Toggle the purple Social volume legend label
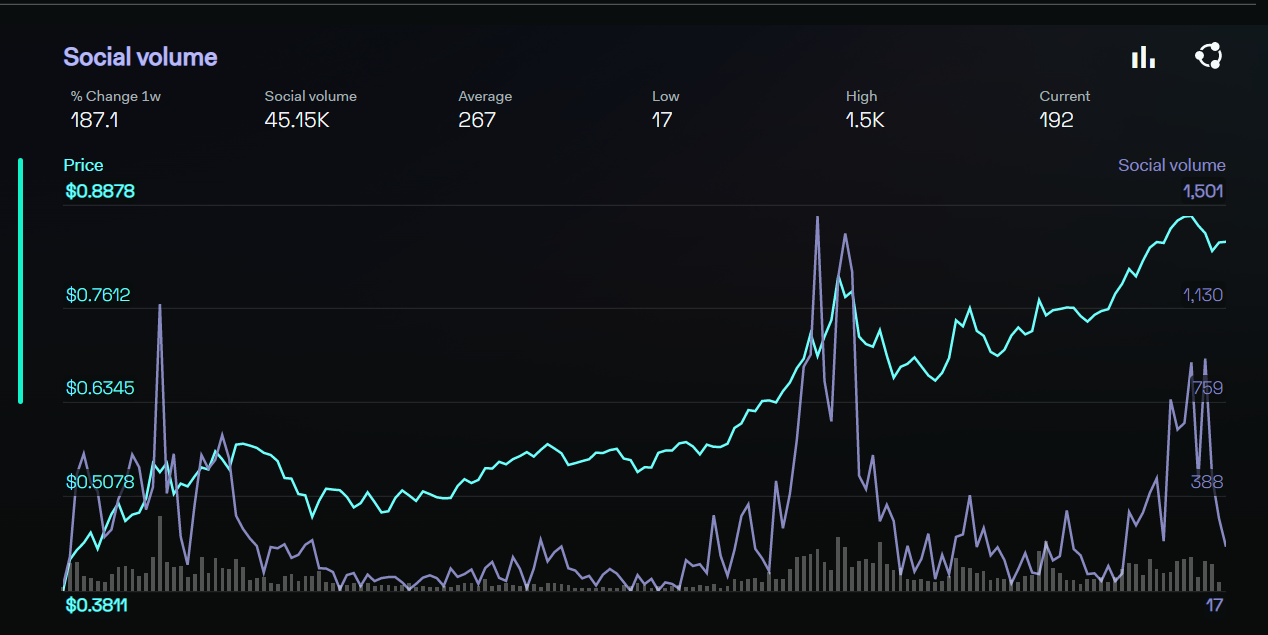 (1171, 165)
